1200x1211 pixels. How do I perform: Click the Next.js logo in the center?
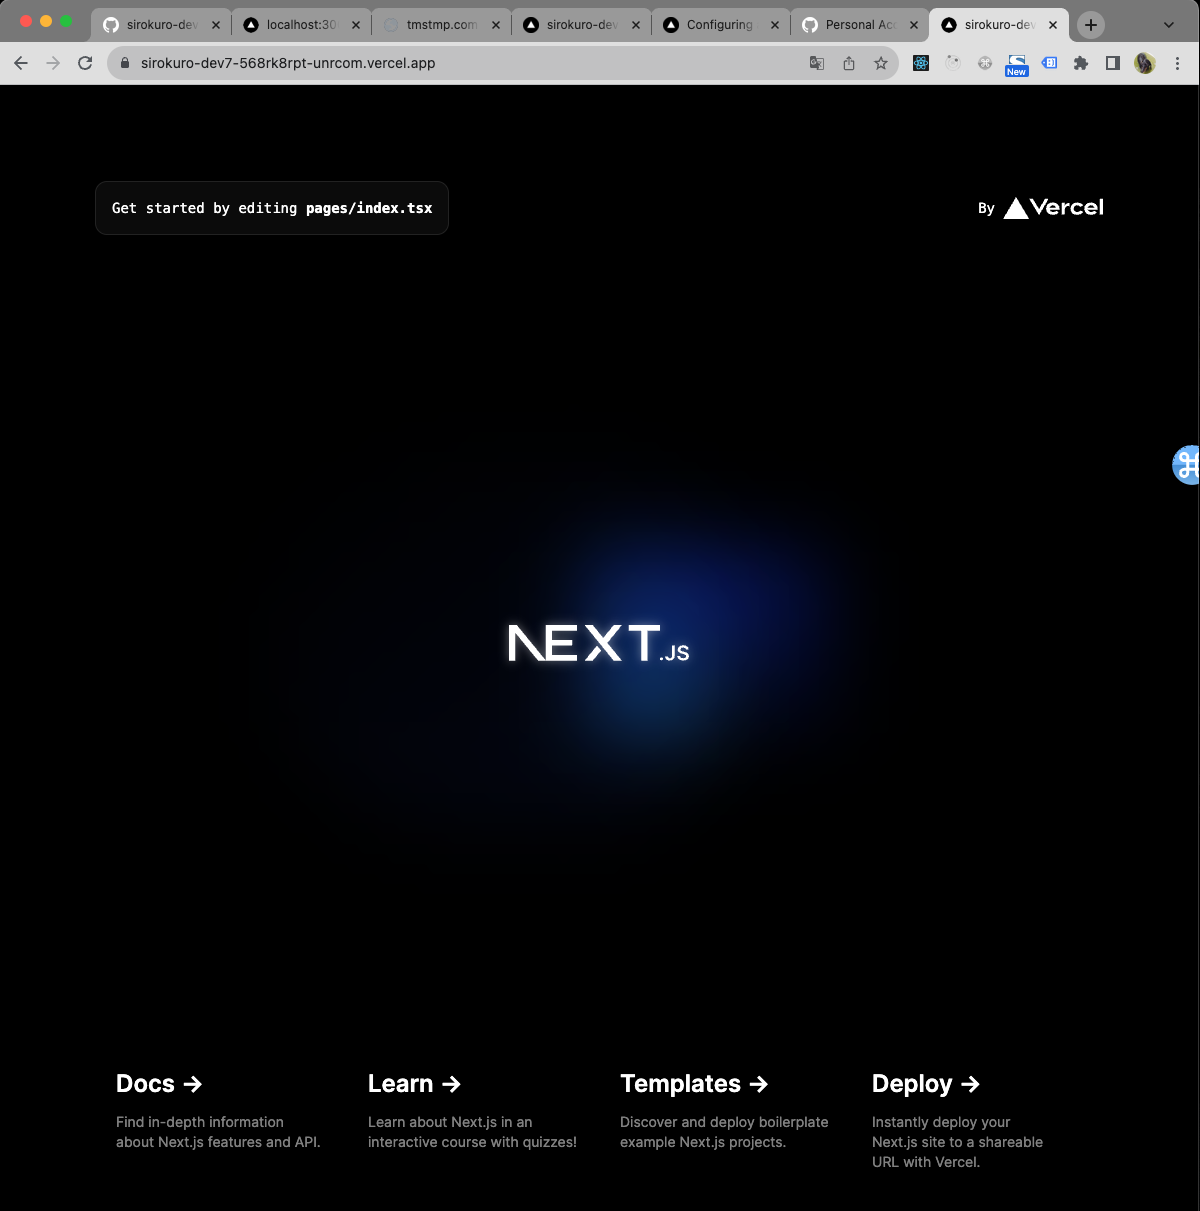pyautogui.click(x=599, y=643)
